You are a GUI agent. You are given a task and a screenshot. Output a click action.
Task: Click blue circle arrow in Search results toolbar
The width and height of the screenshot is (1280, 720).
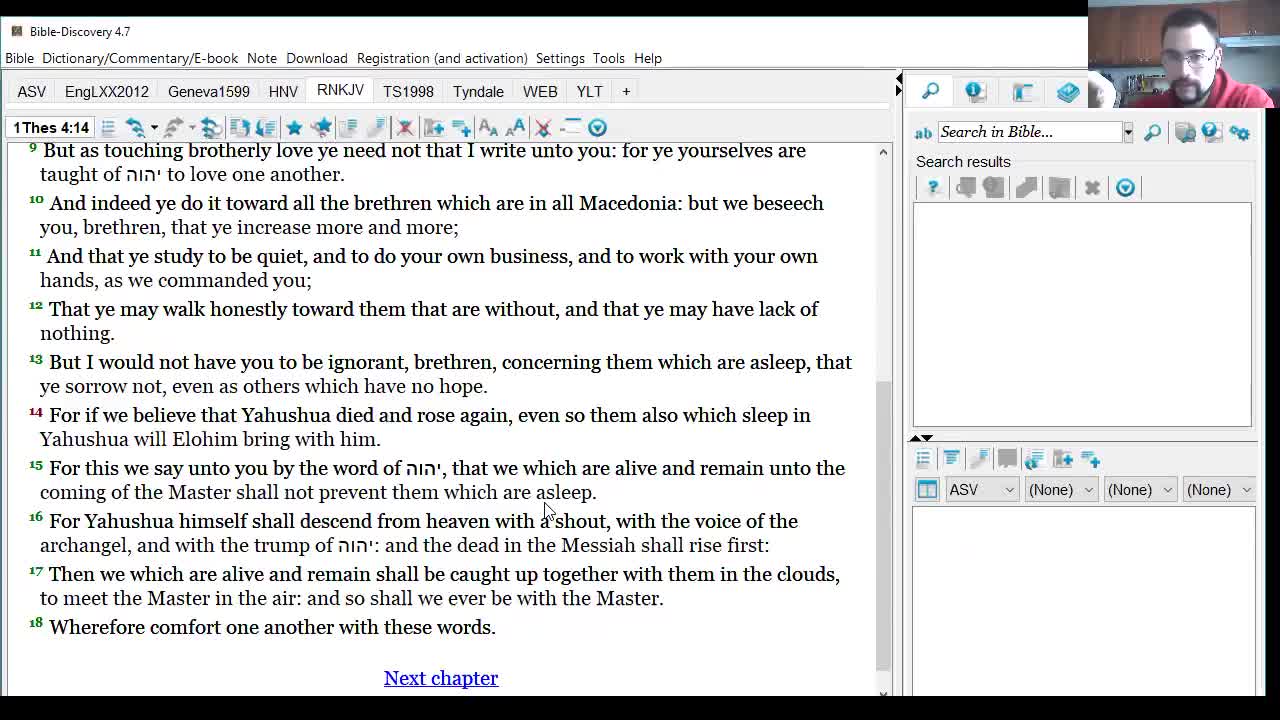pos(1125,188)
